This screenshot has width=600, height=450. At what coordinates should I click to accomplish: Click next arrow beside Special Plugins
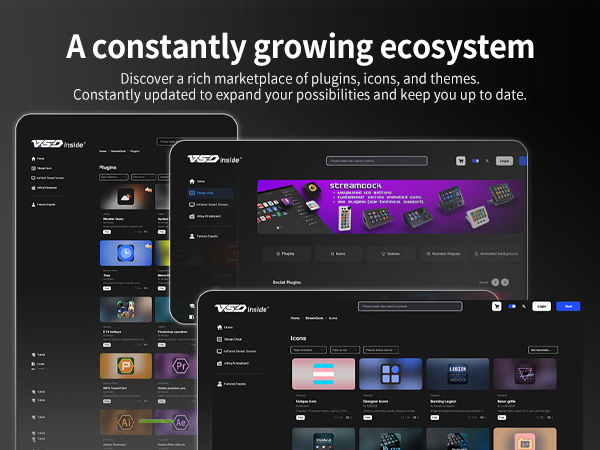[x=505, y=282]
